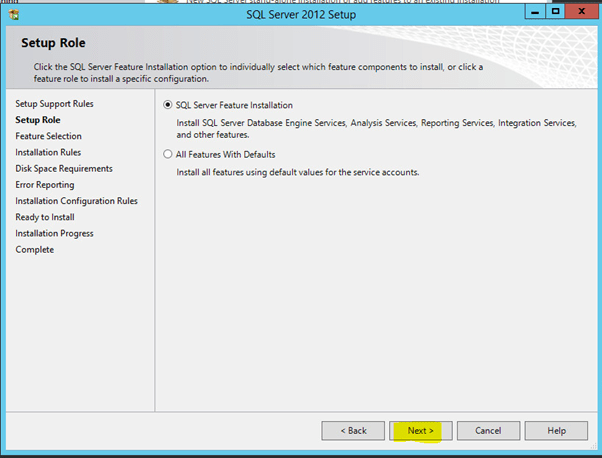Screen dimensions: 602x458
Task: Click Installation Progress in sidebar
Action: point(55,233)
